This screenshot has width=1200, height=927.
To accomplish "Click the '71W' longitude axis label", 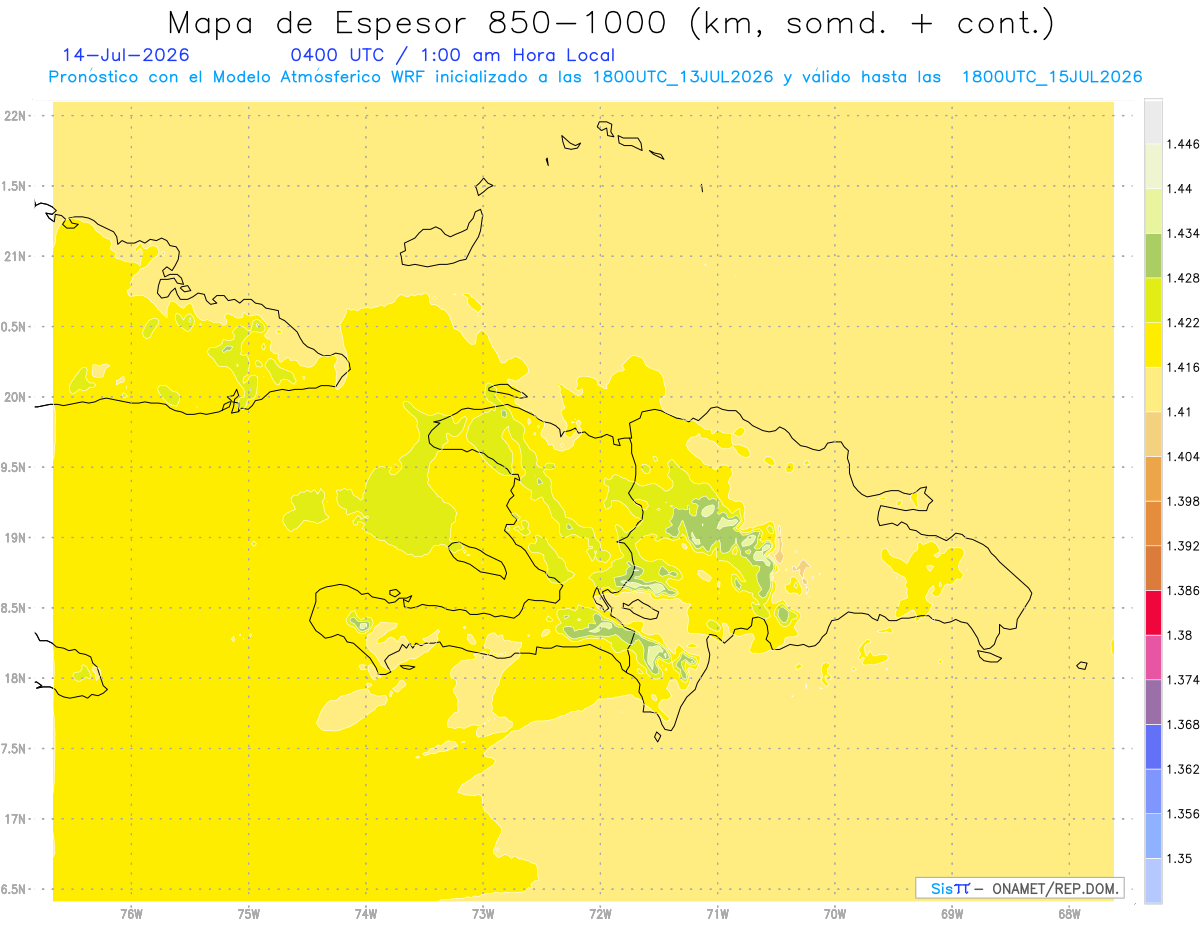I will point(717,915).
